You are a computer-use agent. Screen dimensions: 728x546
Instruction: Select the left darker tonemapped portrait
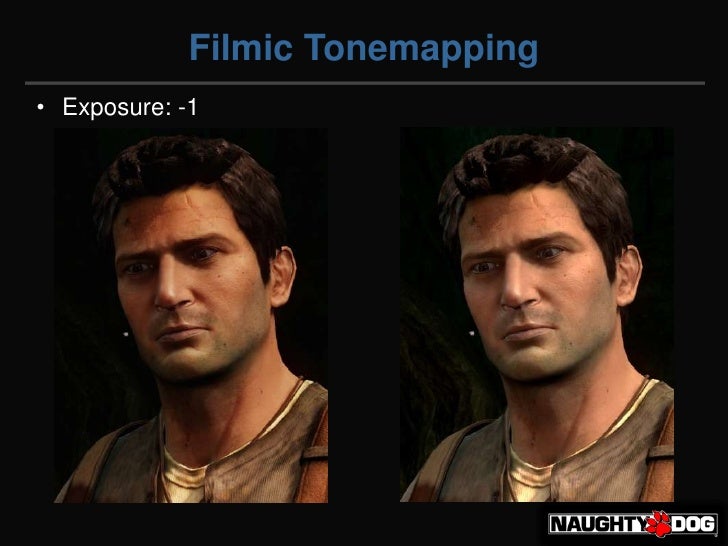click(x=191, y=315)
